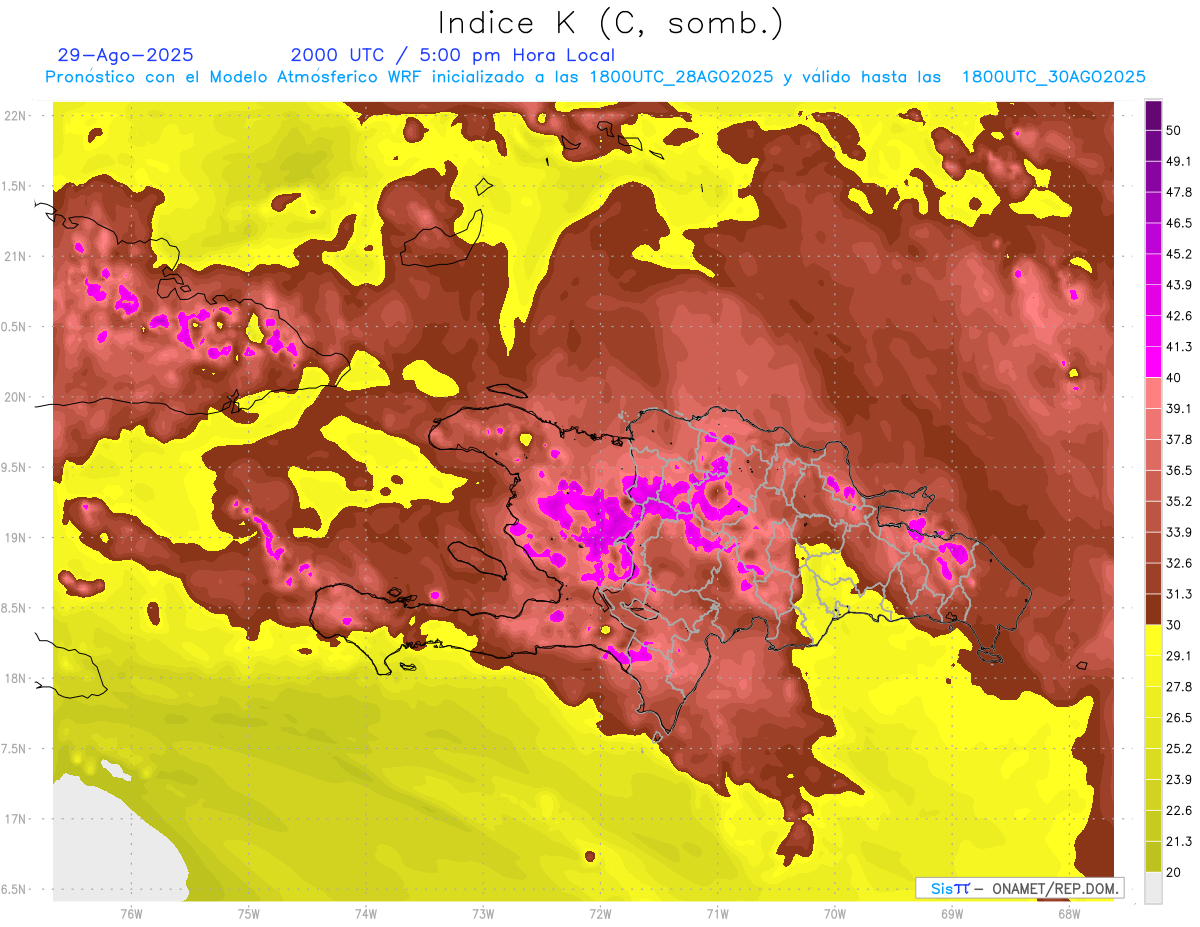The width and height of the screenshot is (1200, 927).
Task: Click the map title Indice K
Action: [610, 23]
